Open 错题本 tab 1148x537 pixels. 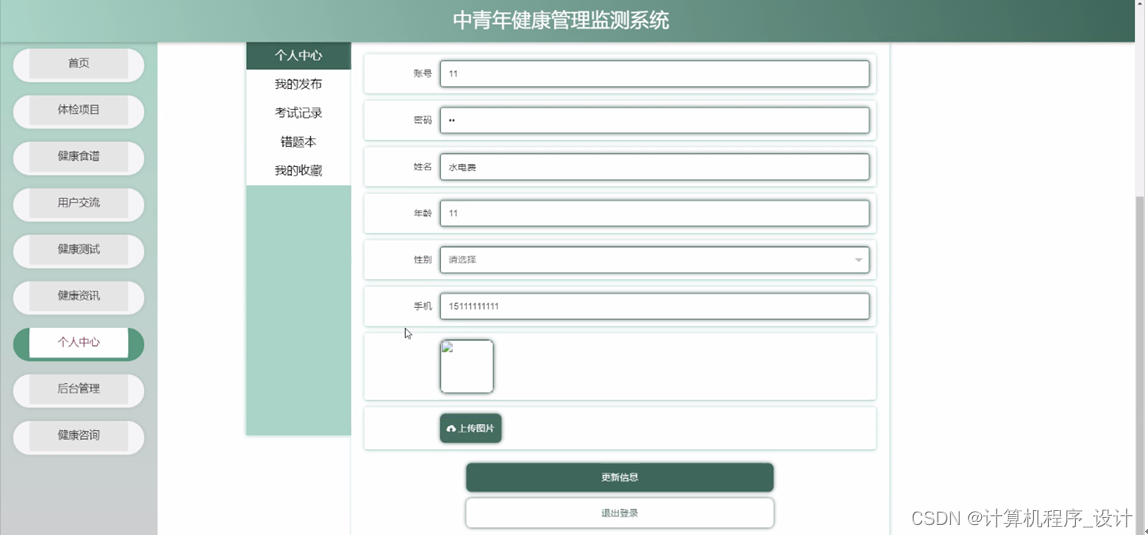point(299,141)
